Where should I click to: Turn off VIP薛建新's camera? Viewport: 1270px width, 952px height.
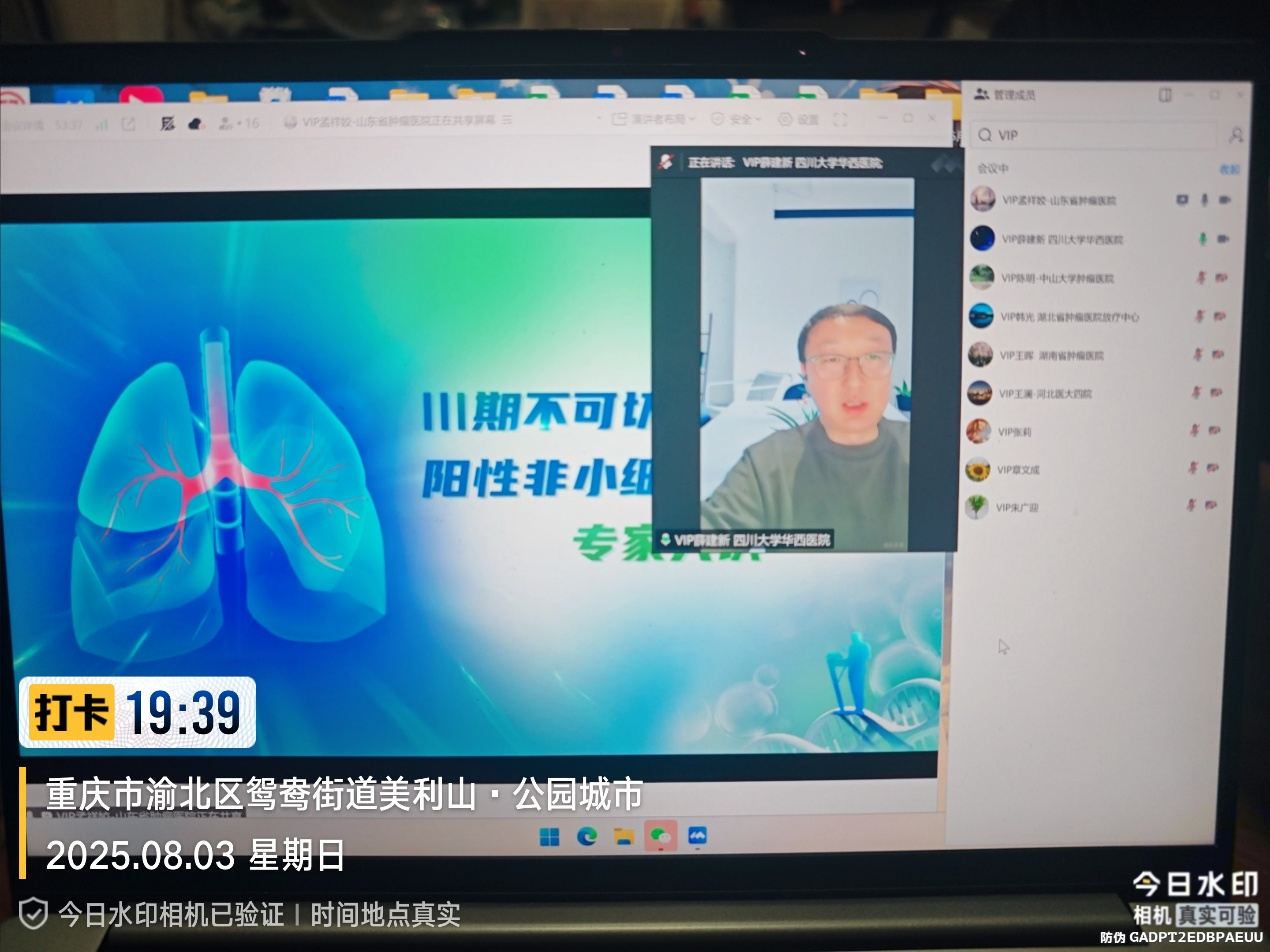click(x=1222, y=239)
